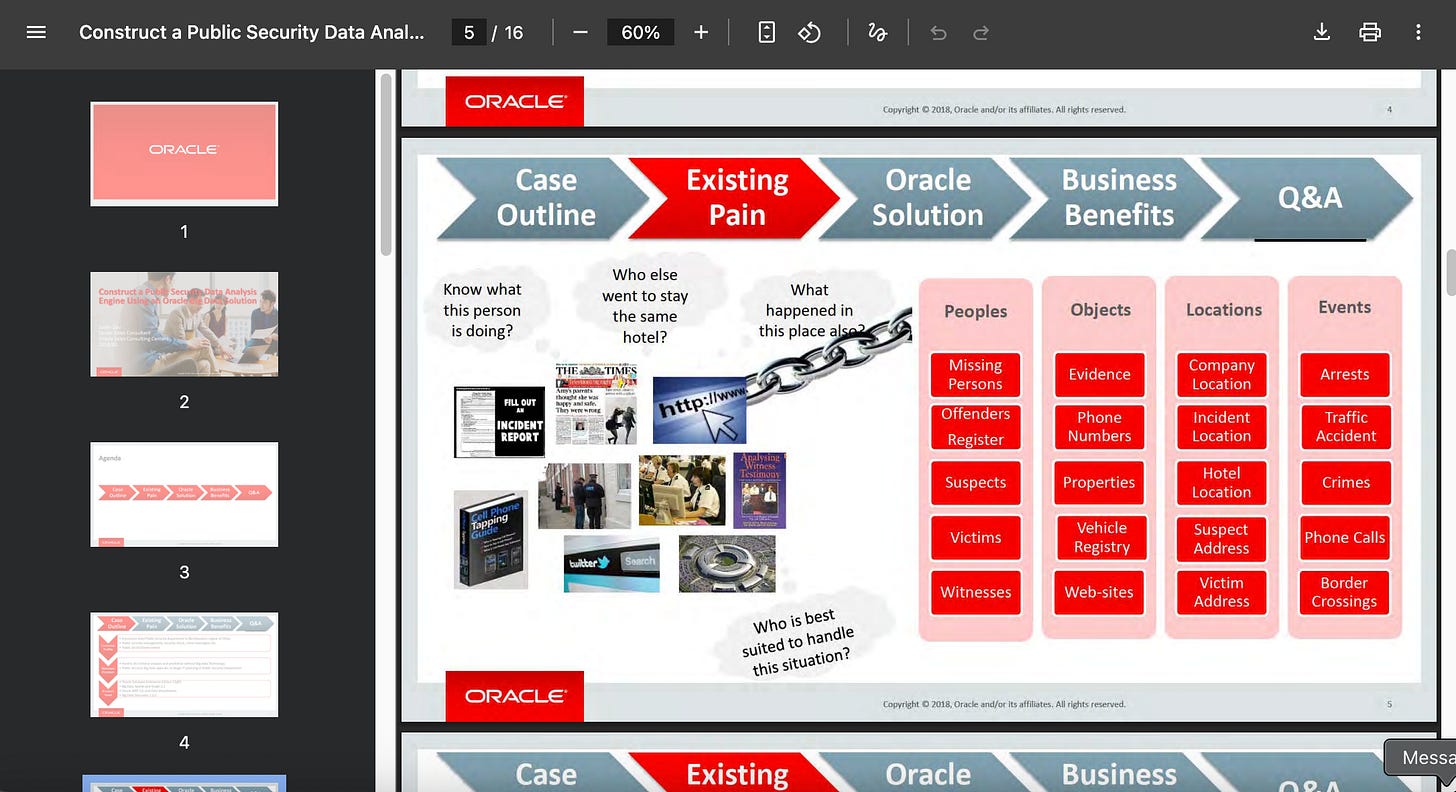Print the document
Screen dimensions: 1456x792
(x=1370, y=32)
